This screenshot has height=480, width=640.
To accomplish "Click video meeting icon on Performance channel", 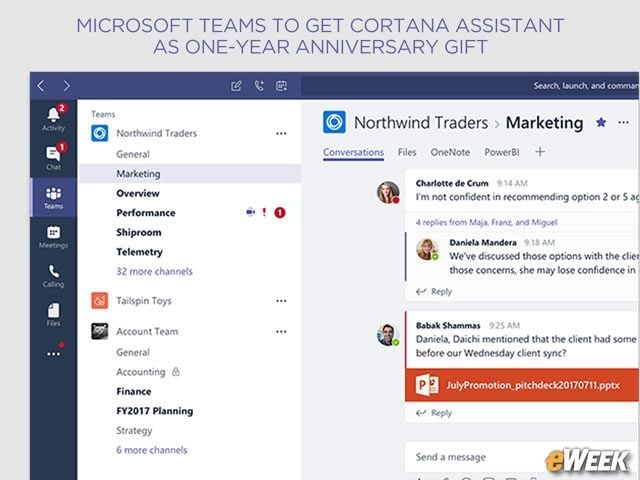I will [251, 212].
